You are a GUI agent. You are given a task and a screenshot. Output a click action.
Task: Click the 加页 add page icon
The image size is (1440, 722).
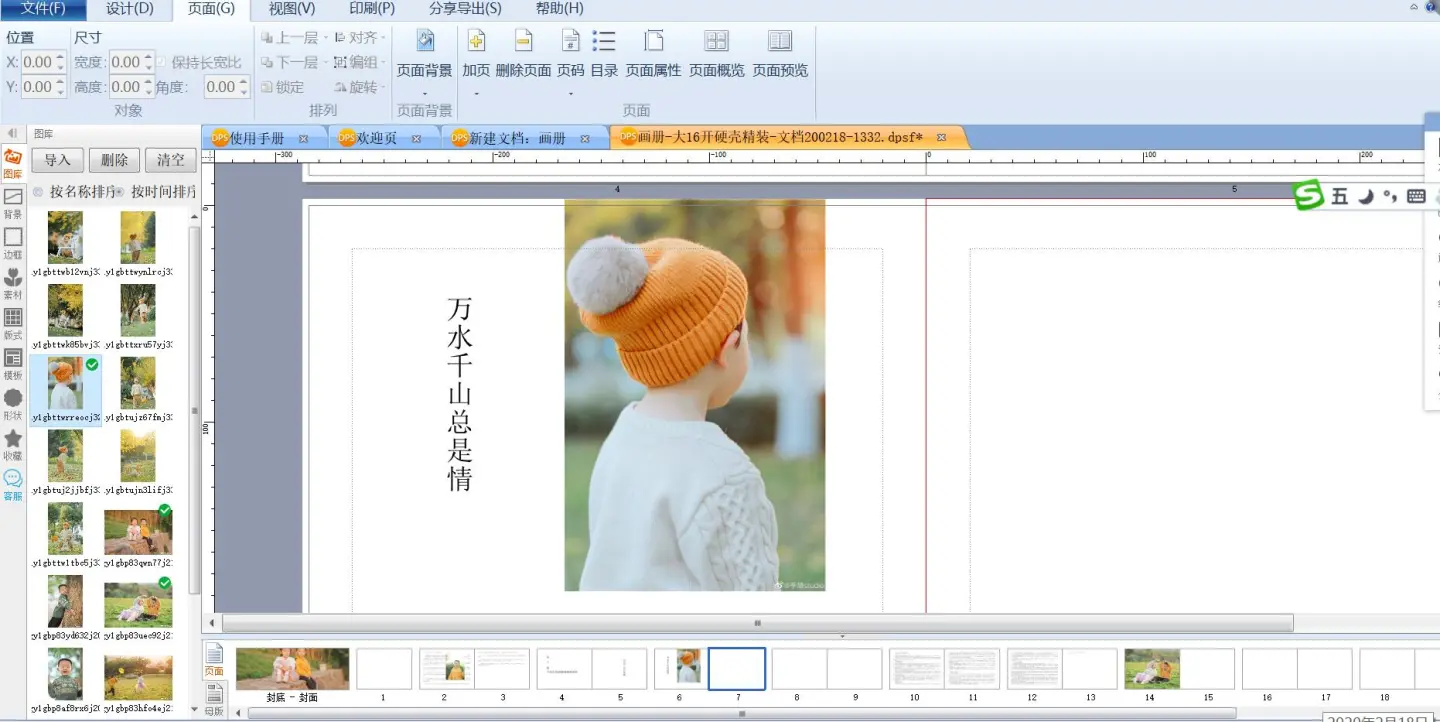click(x=476, y=41)
